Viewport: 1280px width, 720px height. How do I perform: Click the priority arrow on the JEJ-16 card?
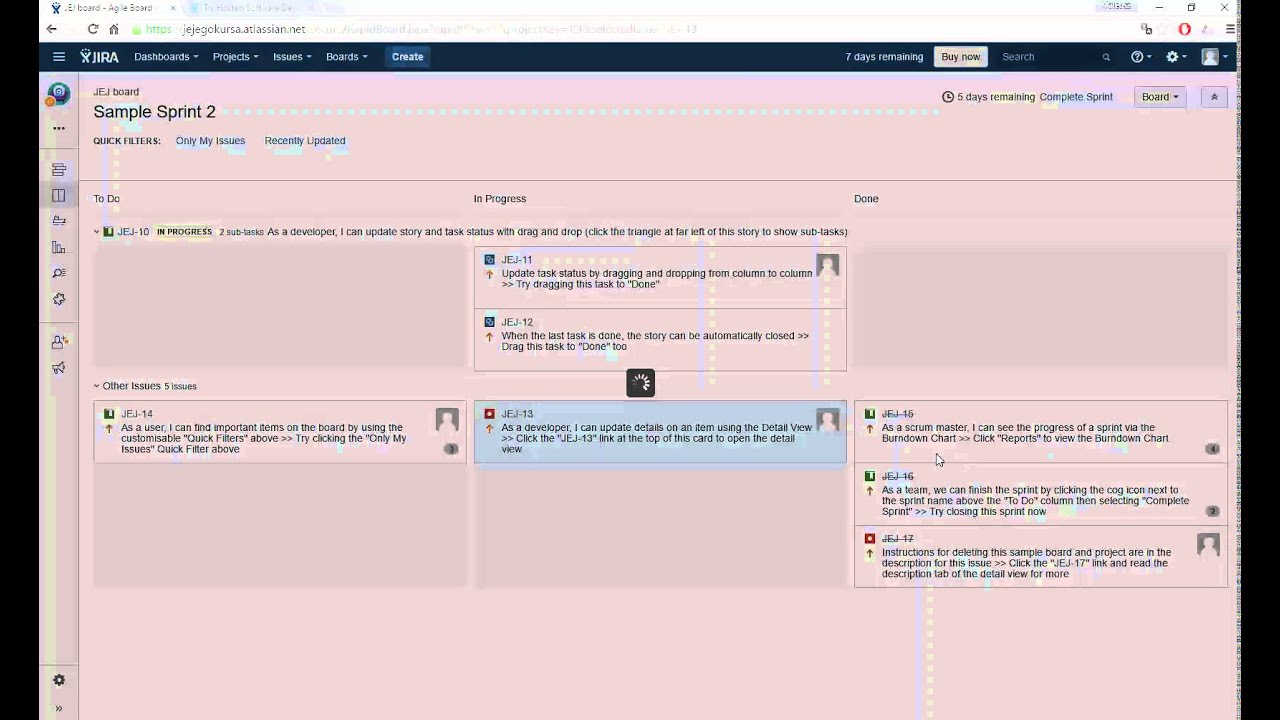[x=869, y=490]
